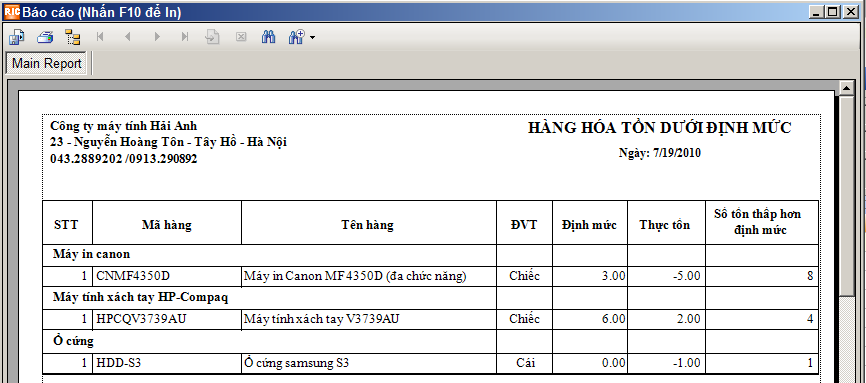Viewport: 866px width, 383px height.
Task: Click Định mức value 0.00
Action: coord(614,363)
